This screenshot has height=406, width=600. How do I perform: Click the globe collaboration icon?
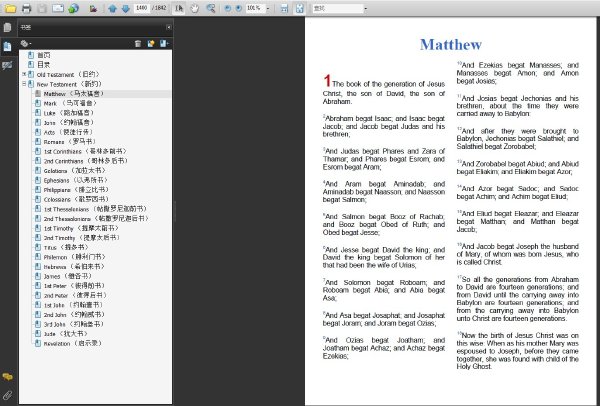coord(73,8)
